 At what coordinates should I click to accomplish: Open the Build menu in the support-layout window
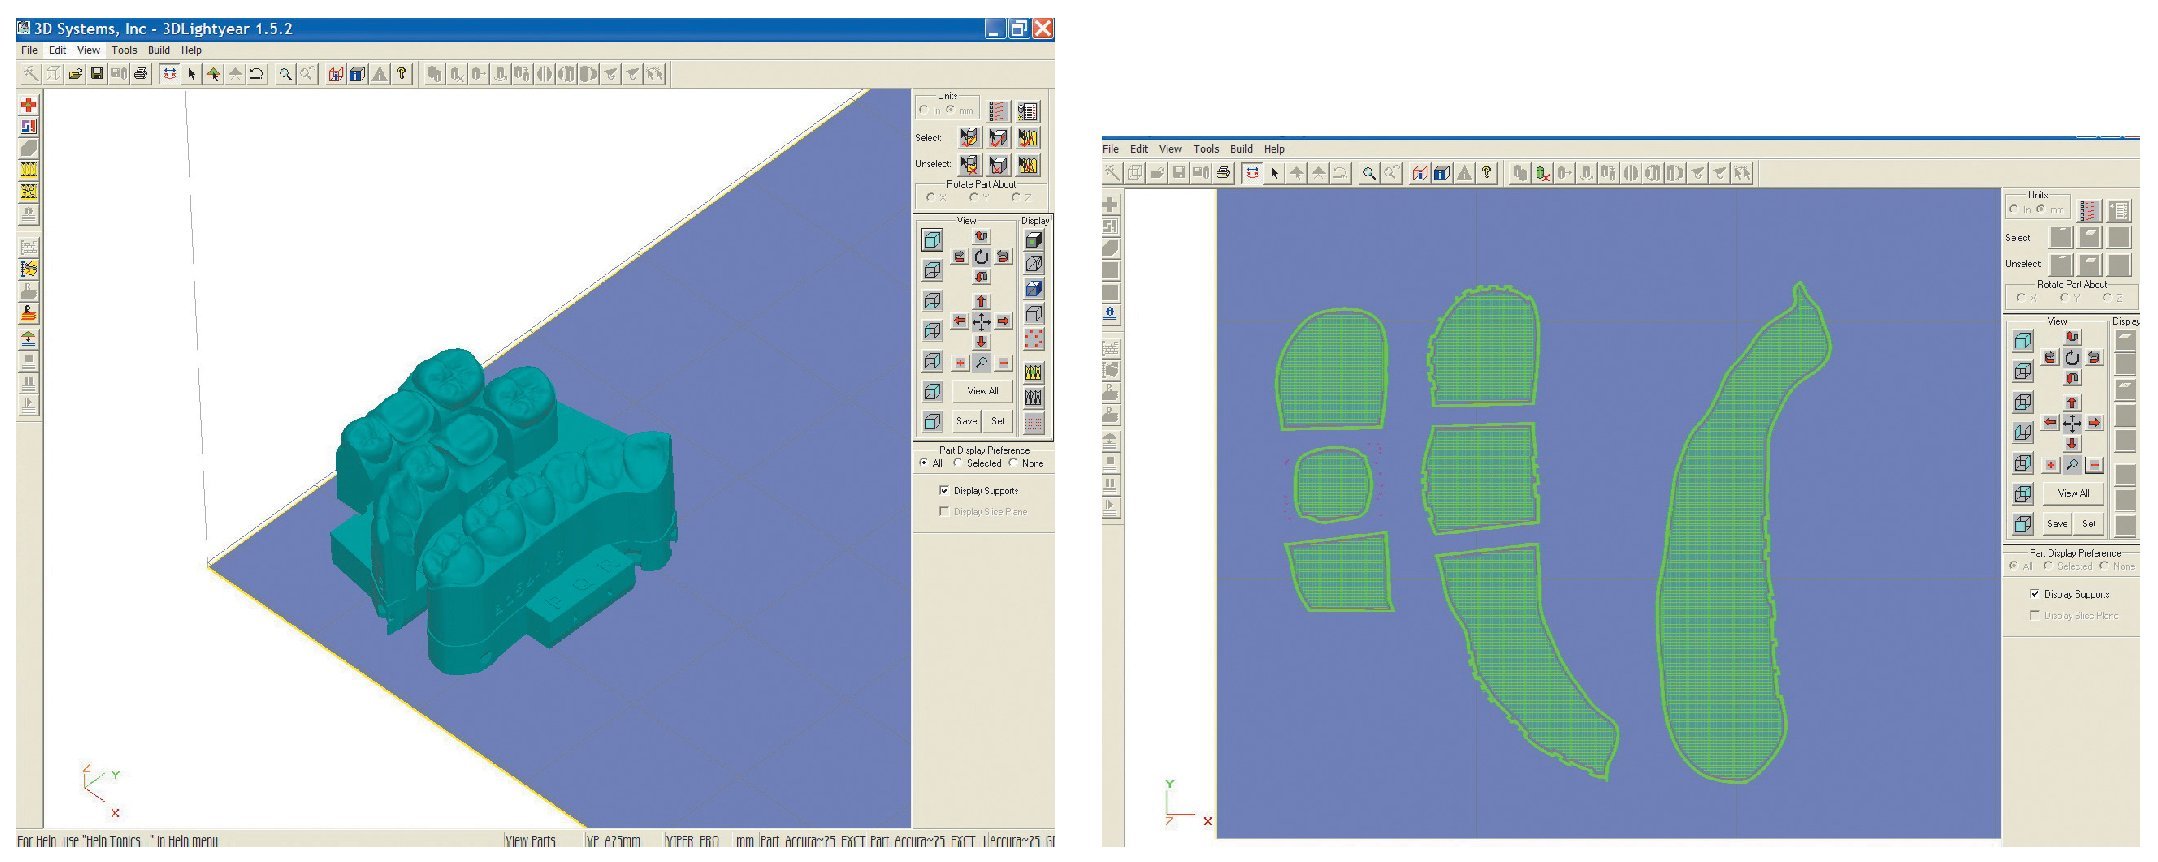(x=1241, y=149)
